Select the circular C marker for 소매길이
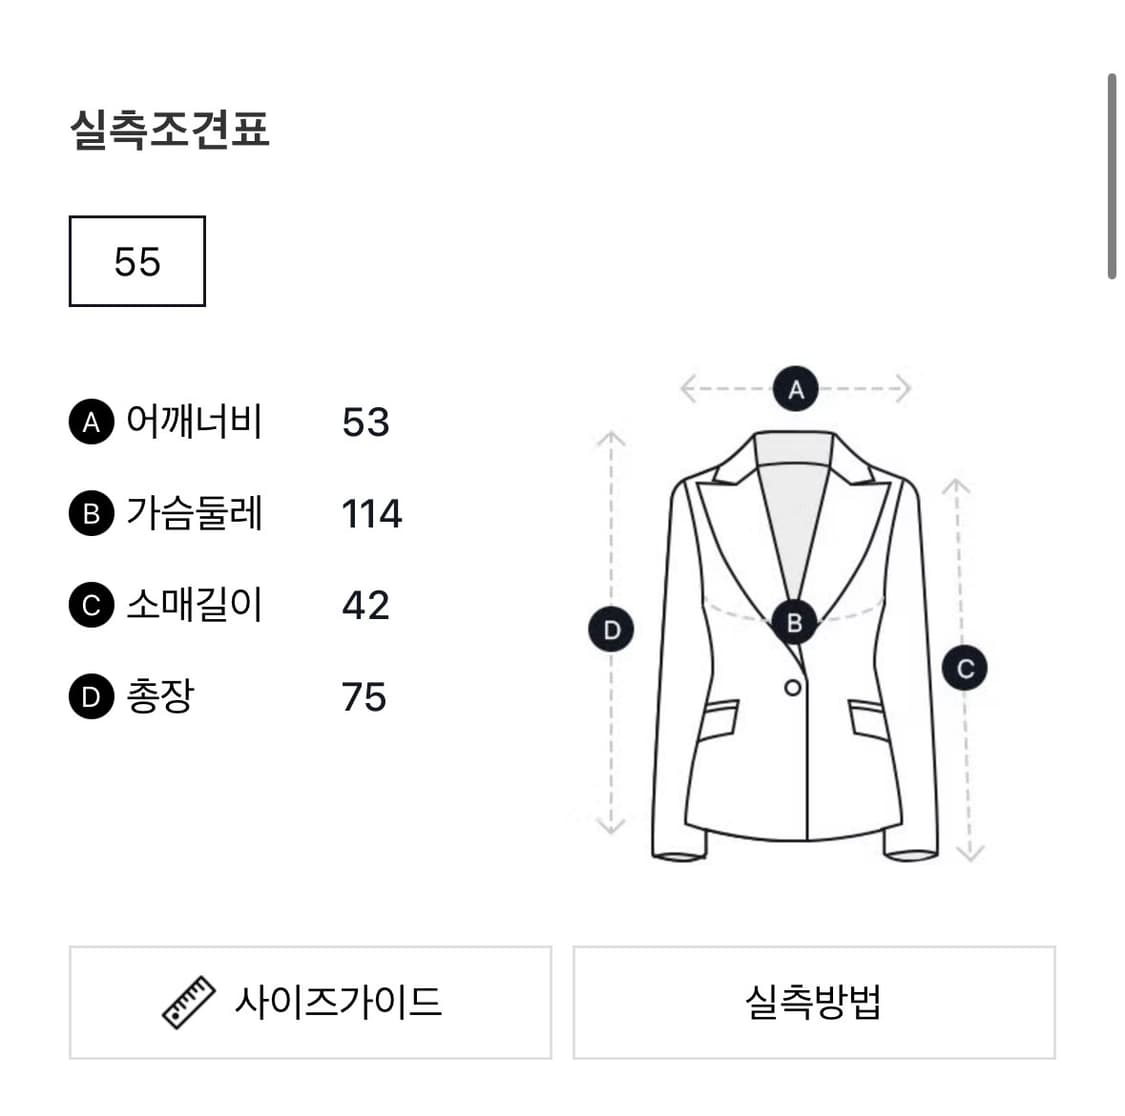Screen dimensions: 1125x1116 click(x=91, y=604)
